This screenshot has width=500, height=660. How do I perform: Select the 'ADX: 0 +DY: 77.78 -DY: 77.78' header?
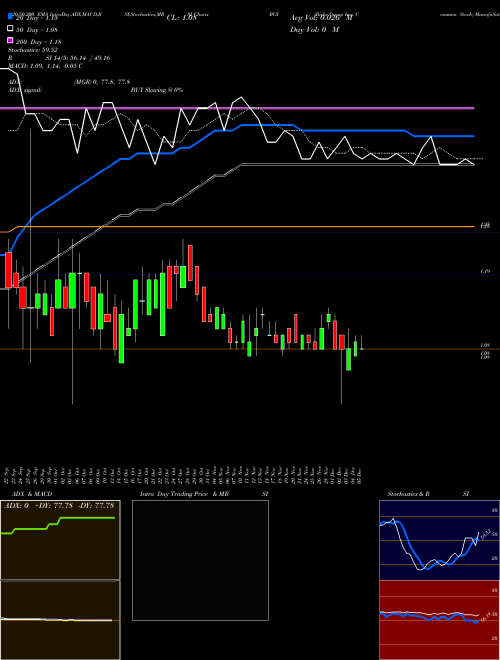tap(59, 505)
